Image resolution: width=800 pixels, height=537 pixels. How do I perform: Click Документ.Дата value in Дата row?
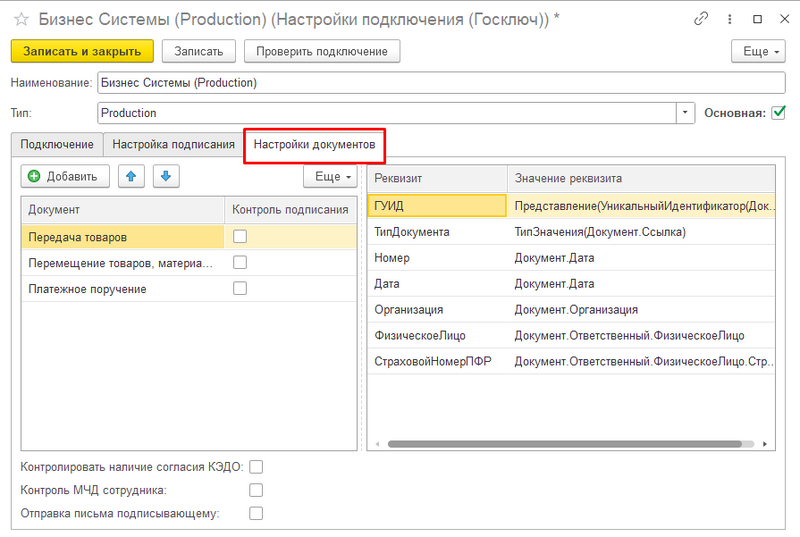point(641,284)
